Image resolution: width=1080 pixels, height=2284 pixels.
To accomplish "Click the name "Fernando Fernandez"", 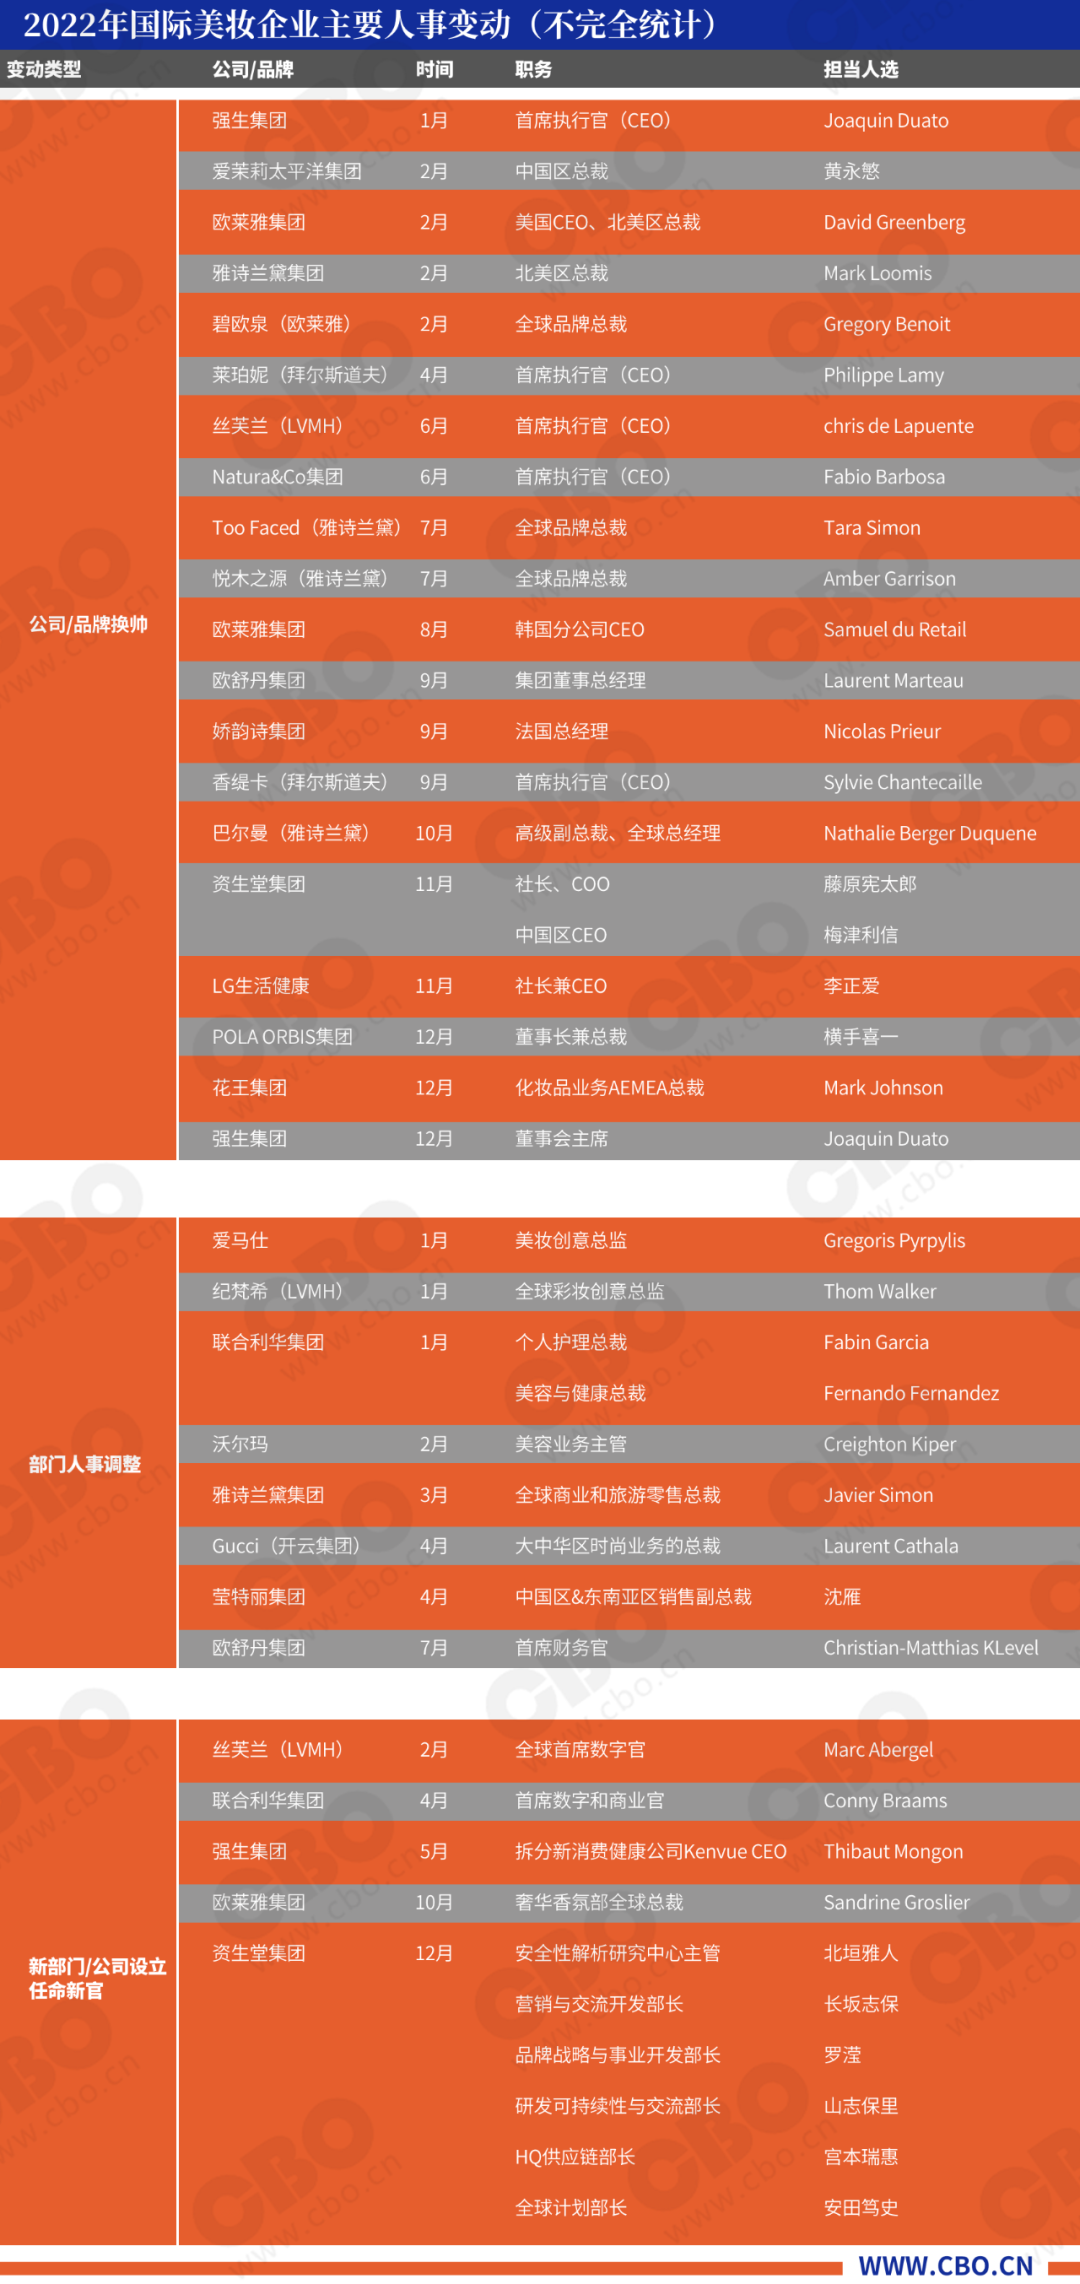I will [x=911, y=1394].
